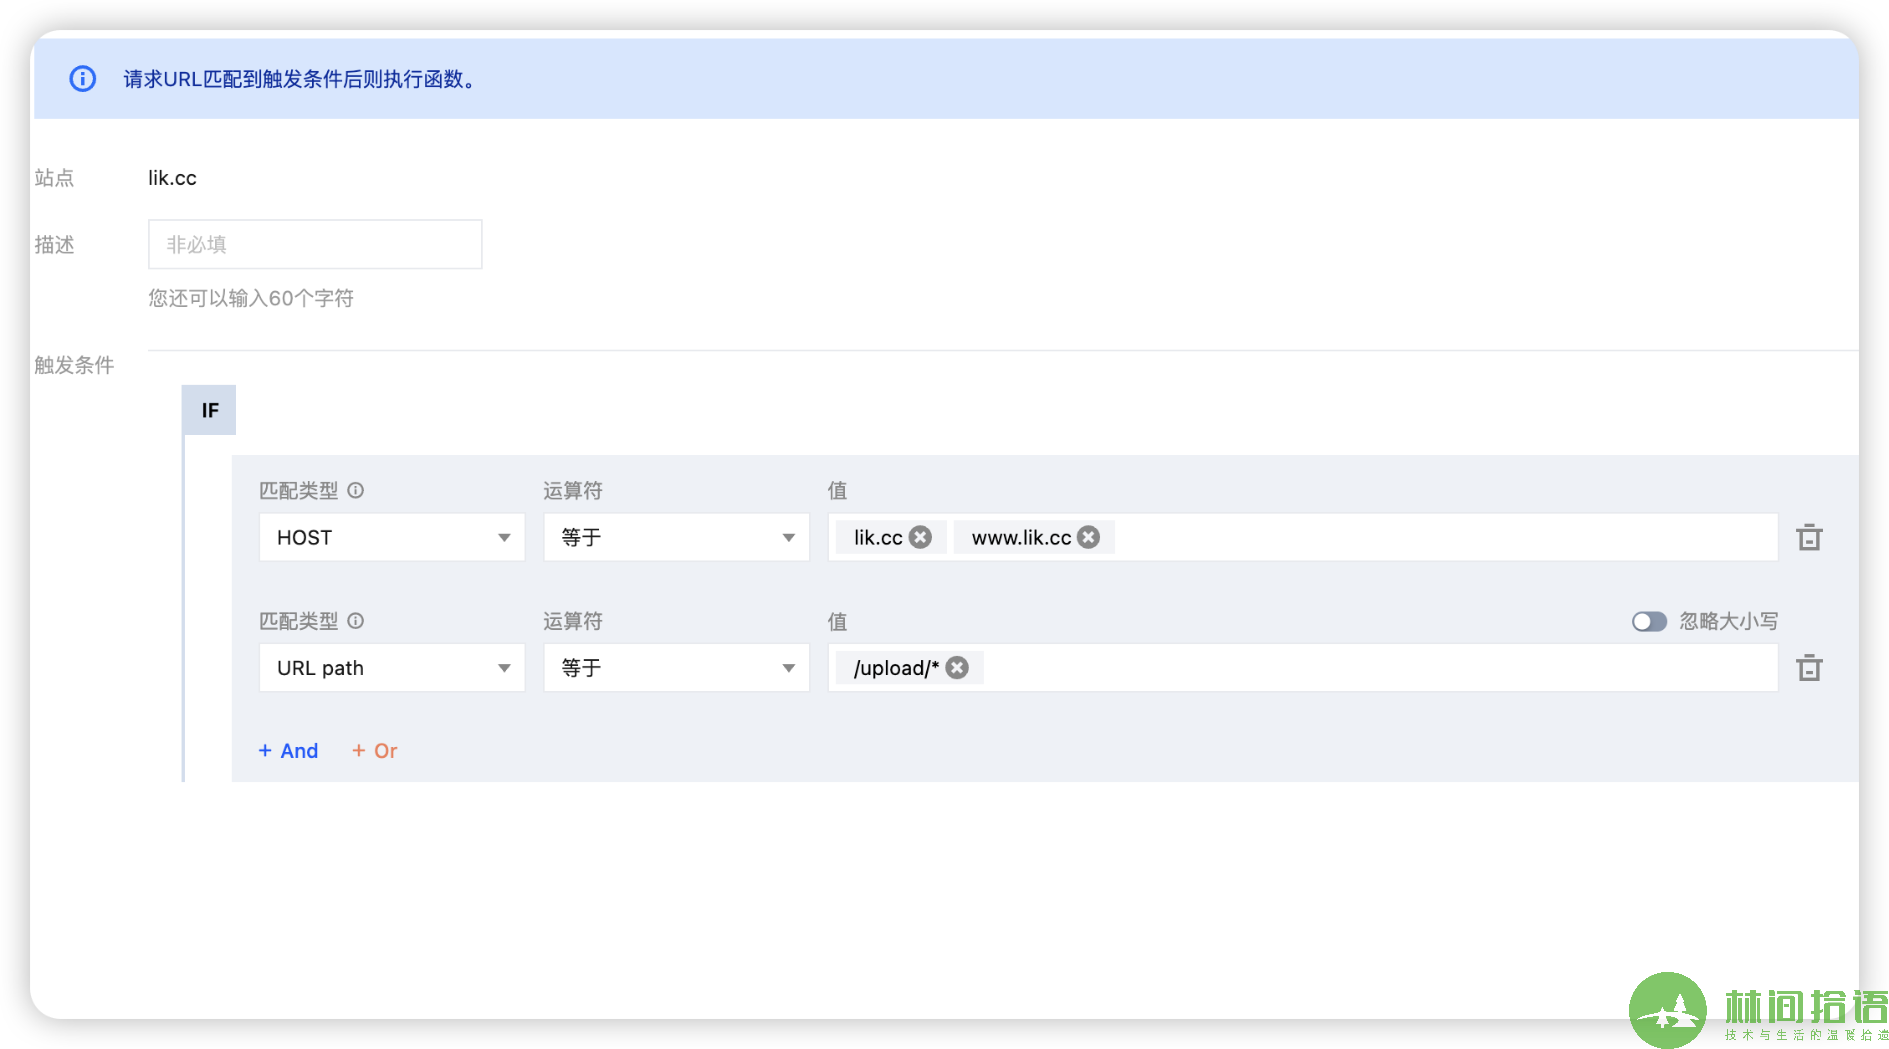1889x1049 pixels.
Task: Open the HOST match type dropdown
Action: click(391, 537)
